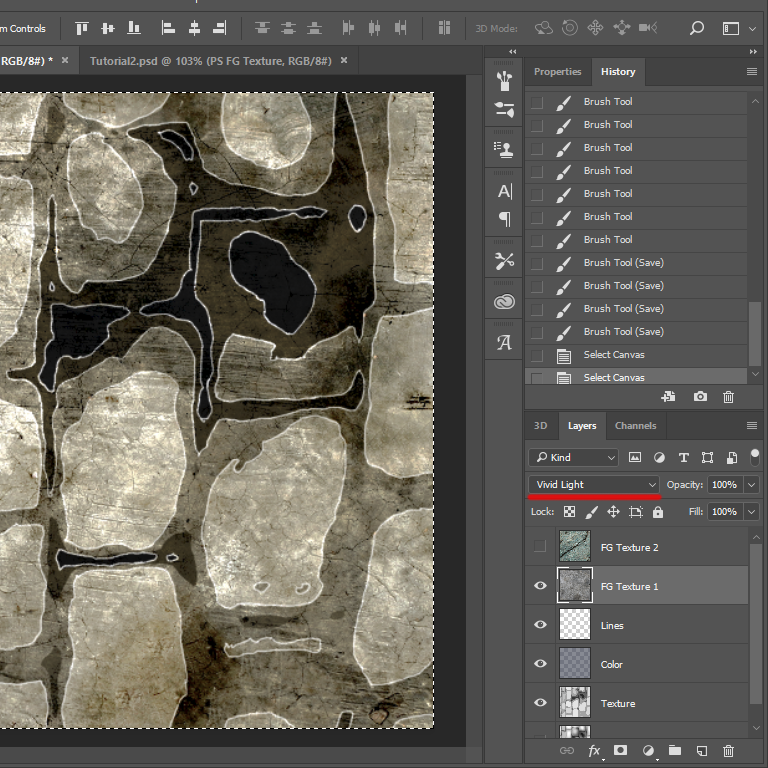Viewport: 768px width, 768px height.
Task: Delete current history state trash icon
Action: pos(728,397)
